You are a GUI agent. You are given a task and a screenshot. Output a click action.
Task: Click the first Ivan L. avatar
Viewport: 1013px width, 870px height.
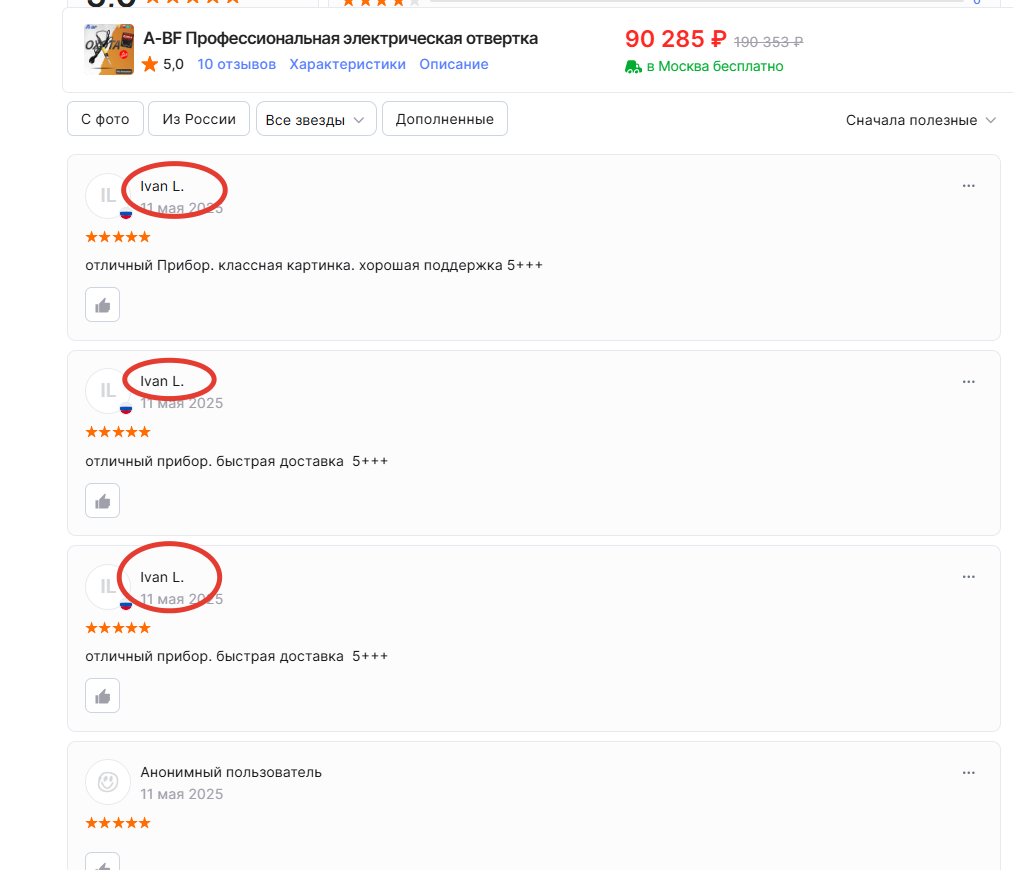click(108, 196)
